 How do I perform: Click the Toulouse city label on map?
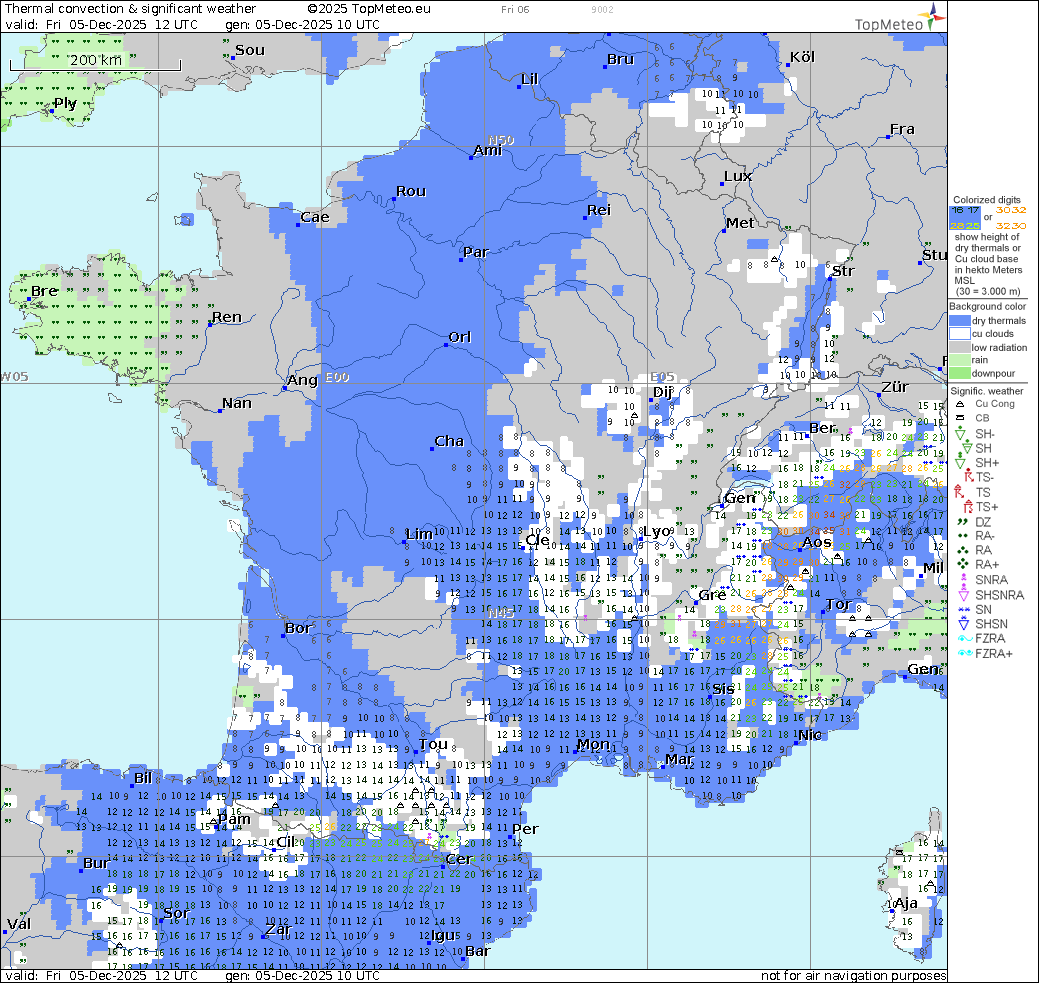click(435, 744)
